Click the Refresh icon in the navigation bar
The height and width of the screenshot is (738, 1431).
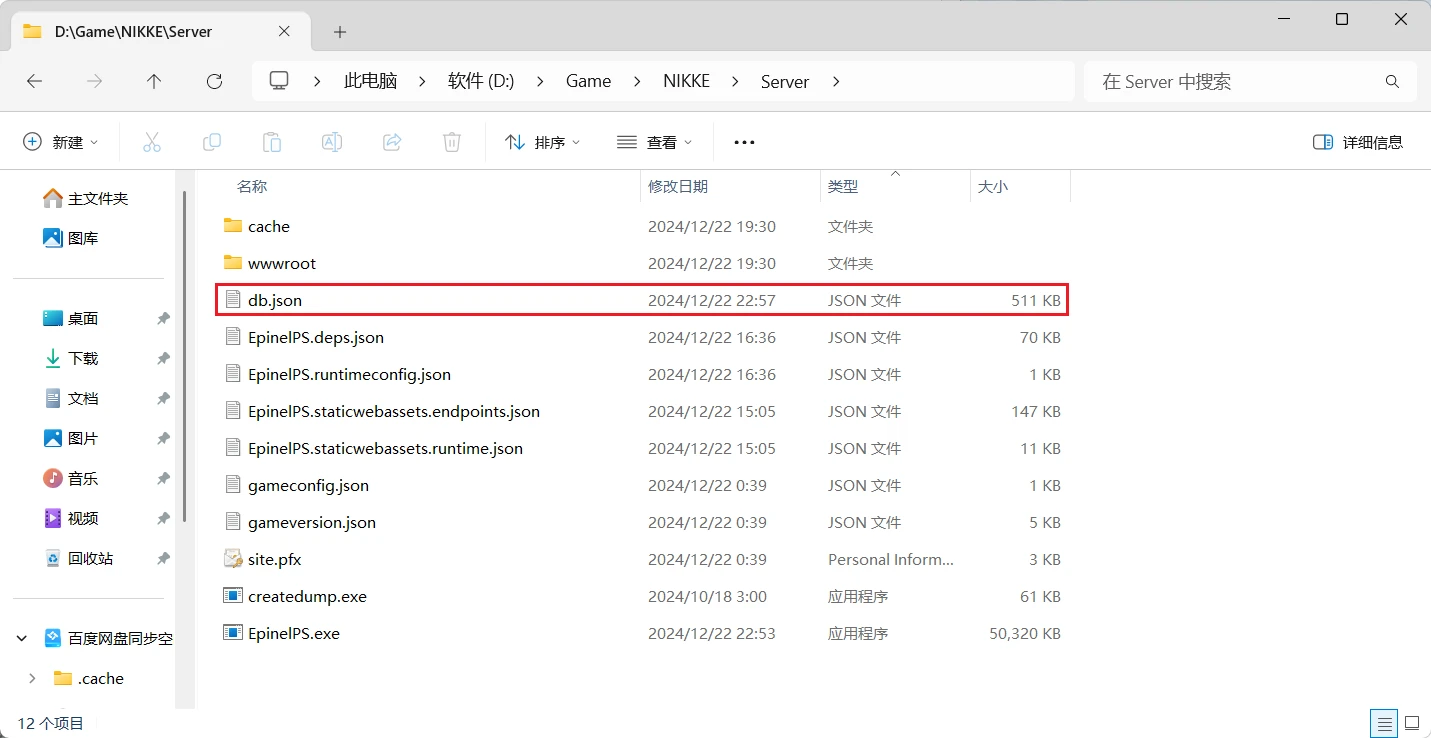click(214, 81)
